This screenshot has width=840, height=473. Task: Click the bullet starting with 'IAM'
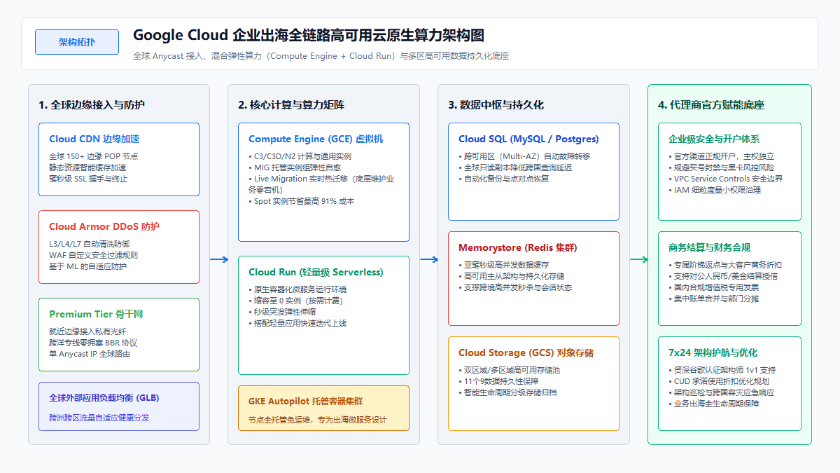click(715, 190)
